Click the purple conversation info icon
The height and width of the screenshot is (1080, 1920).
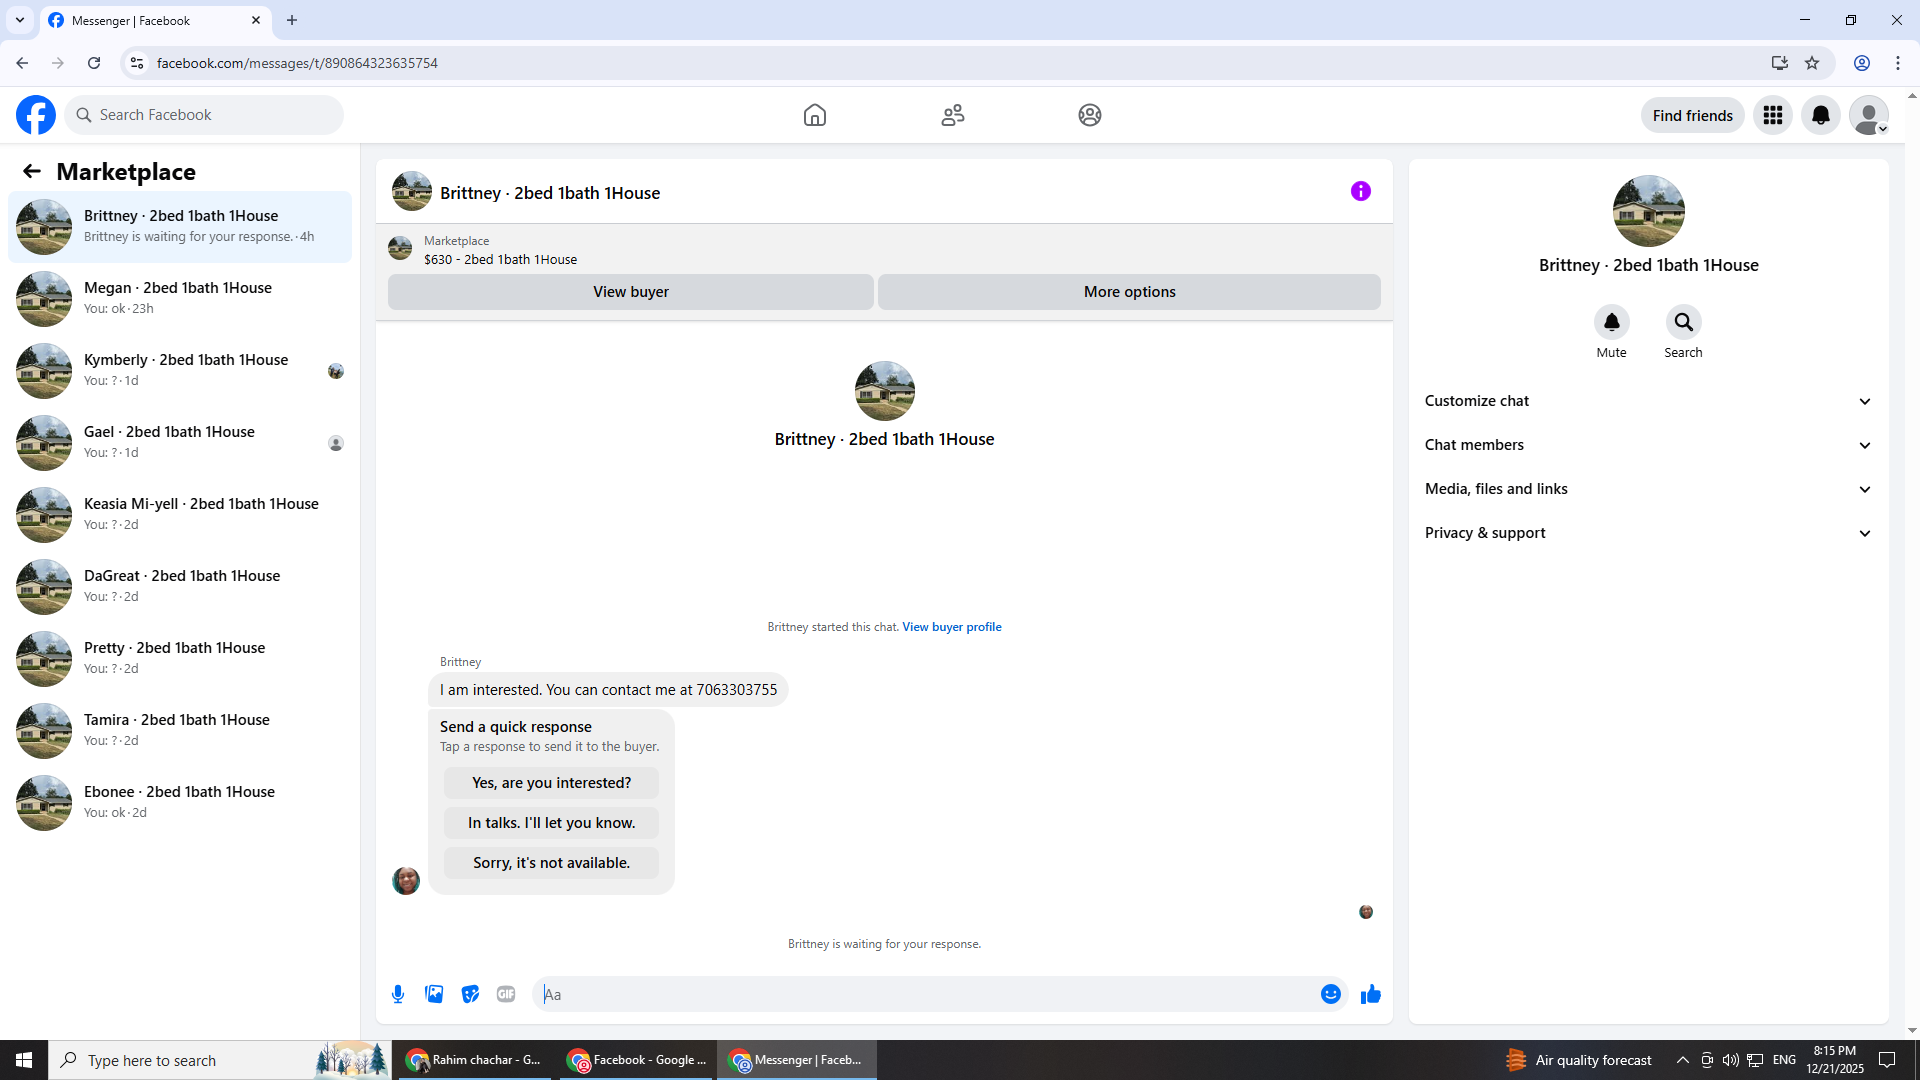pos(1360,191)
